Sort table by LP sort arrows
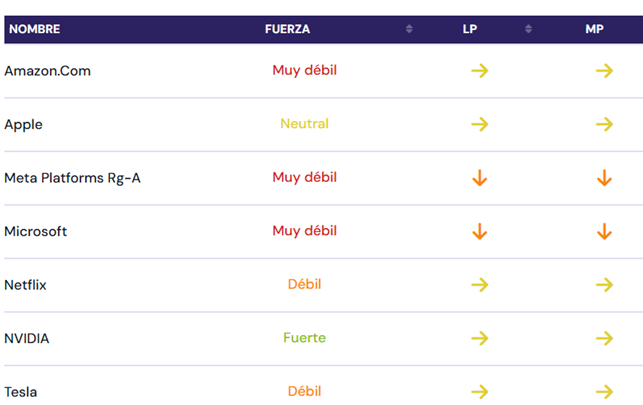643x405 pixels. click(528, 29)
